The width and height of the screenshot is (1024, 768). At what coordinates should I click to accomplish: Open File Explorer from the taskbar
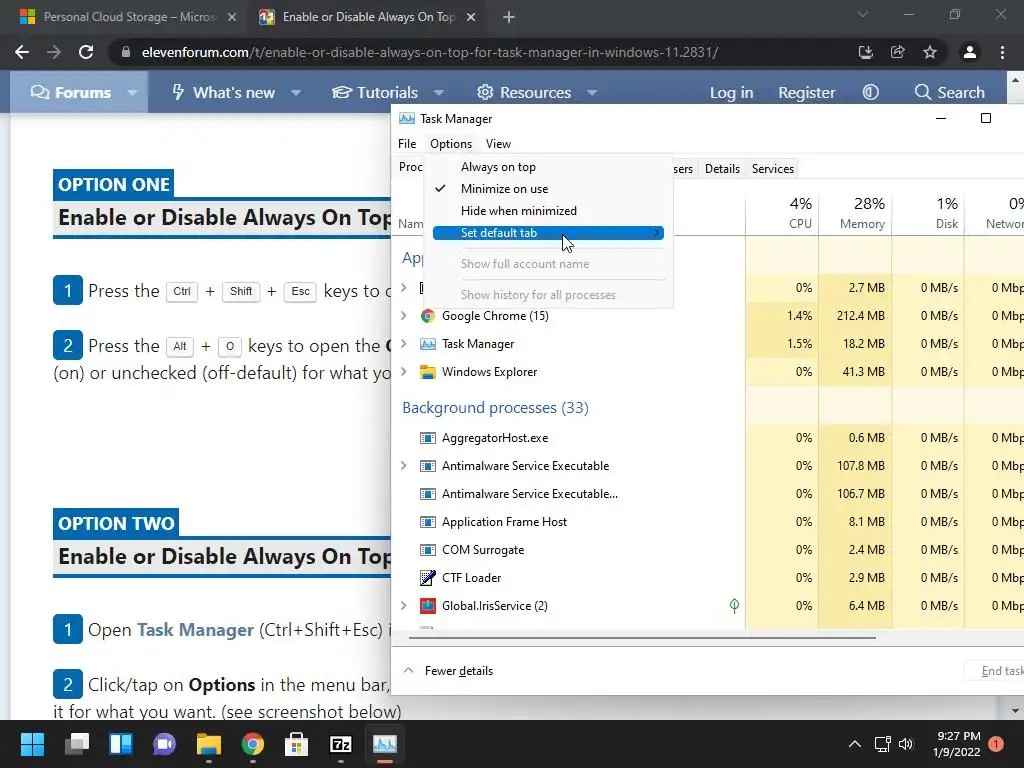[209, 744]
